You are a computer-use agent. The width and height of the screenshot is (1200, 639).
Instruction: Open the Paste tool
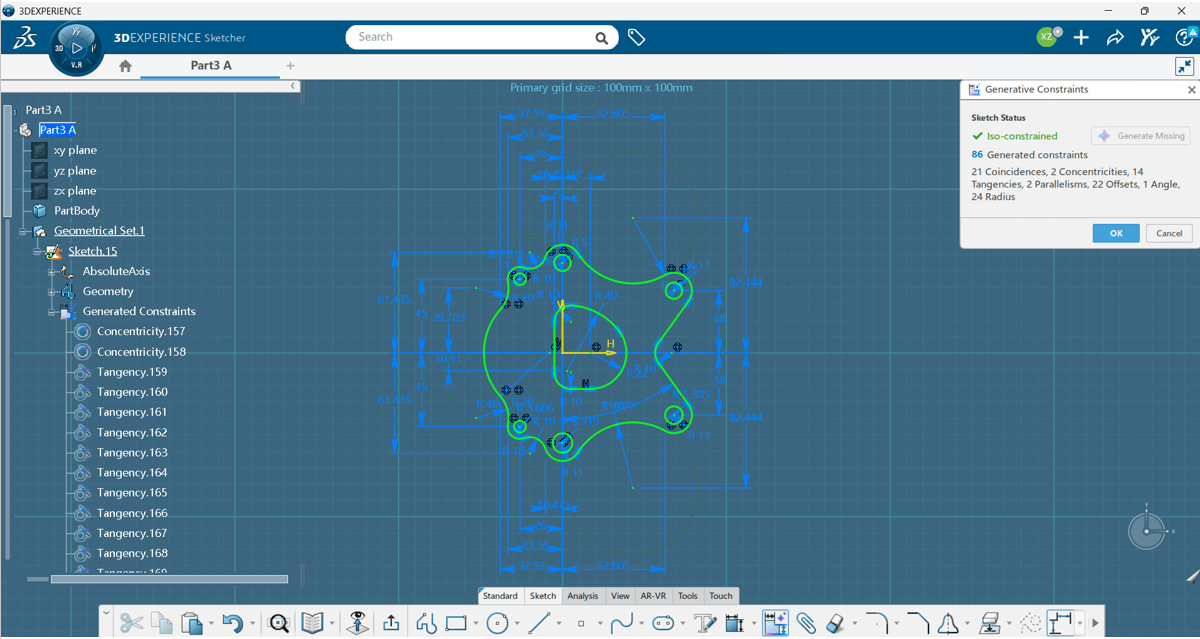click(x=190, y=622)
